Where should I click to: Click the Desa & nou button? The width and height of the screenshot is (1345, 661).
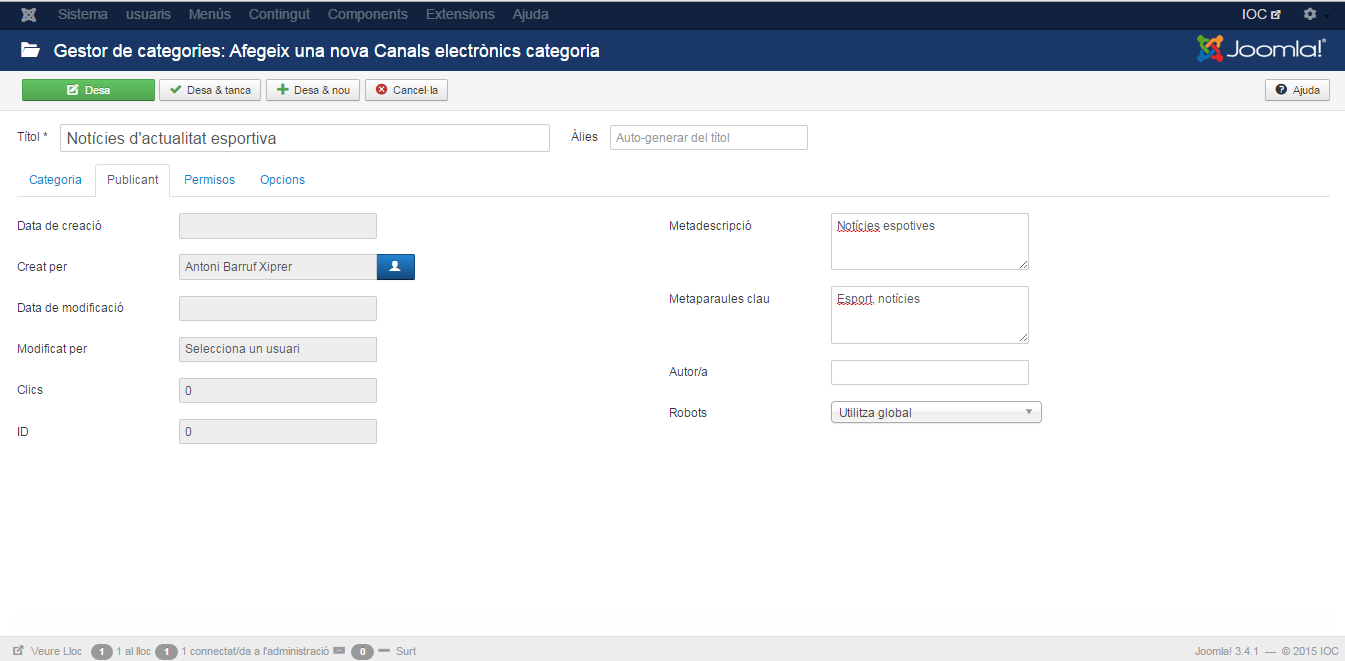pos(313,90)
